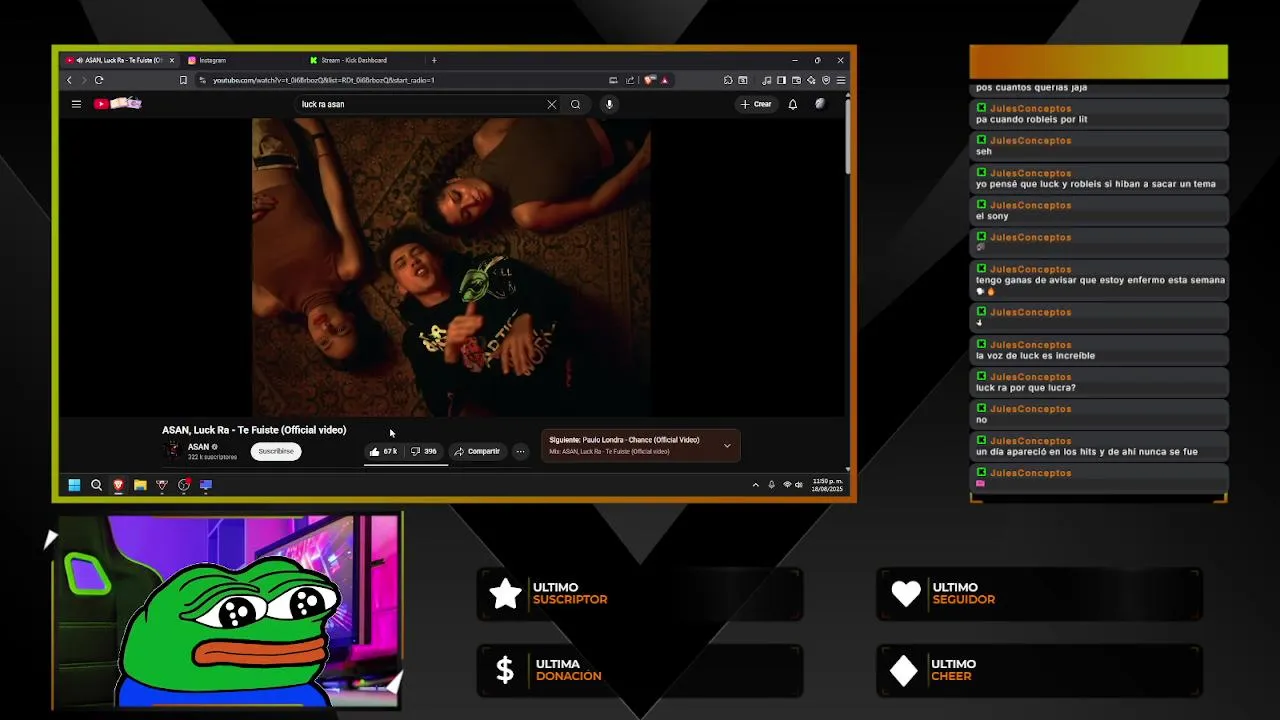Click the YouTube page scrollbar

click(848, 135)
